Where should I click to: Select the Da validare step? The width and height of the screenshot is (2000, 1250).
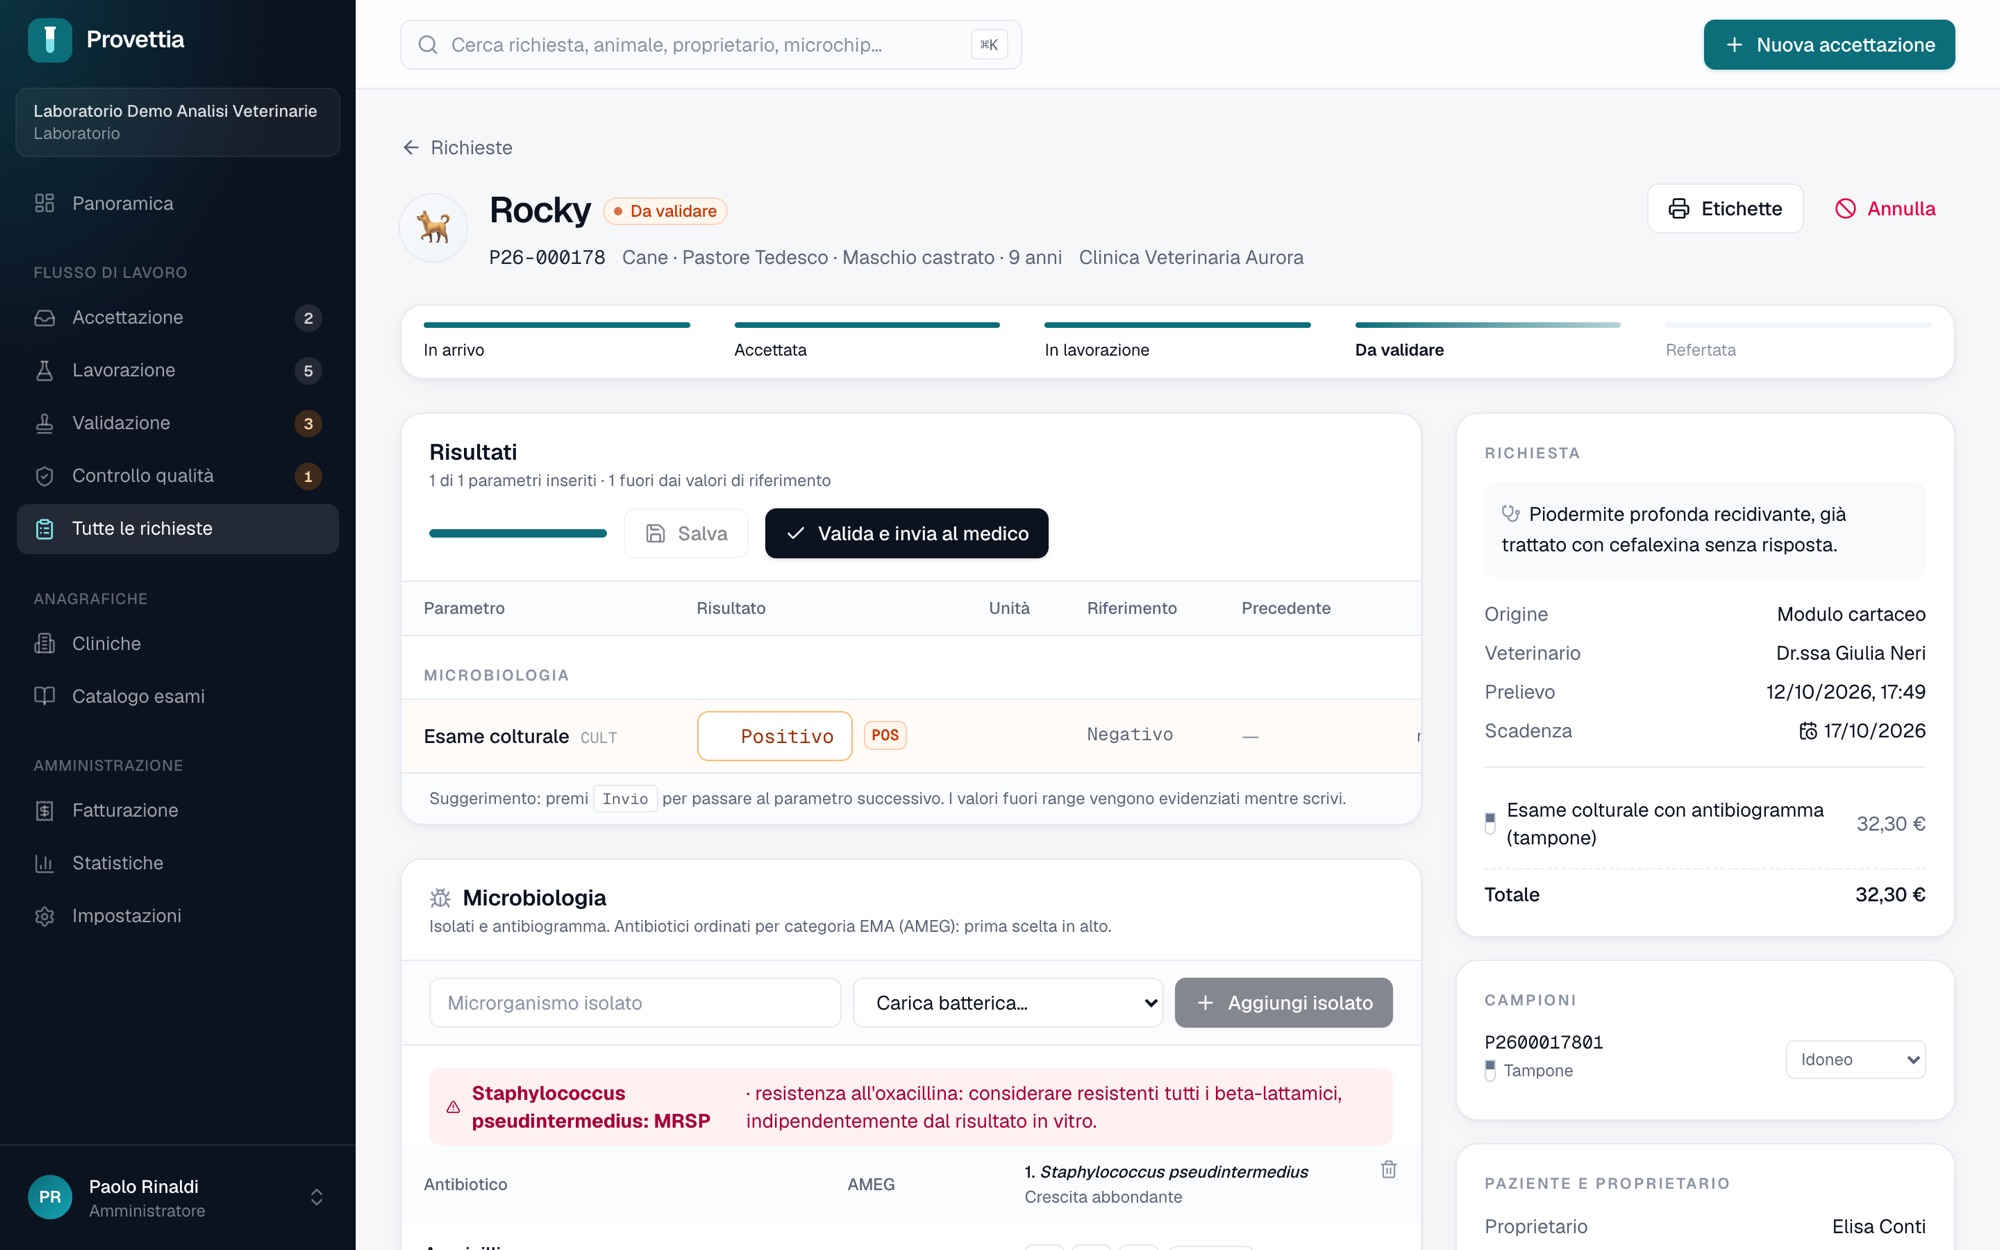1488,341
